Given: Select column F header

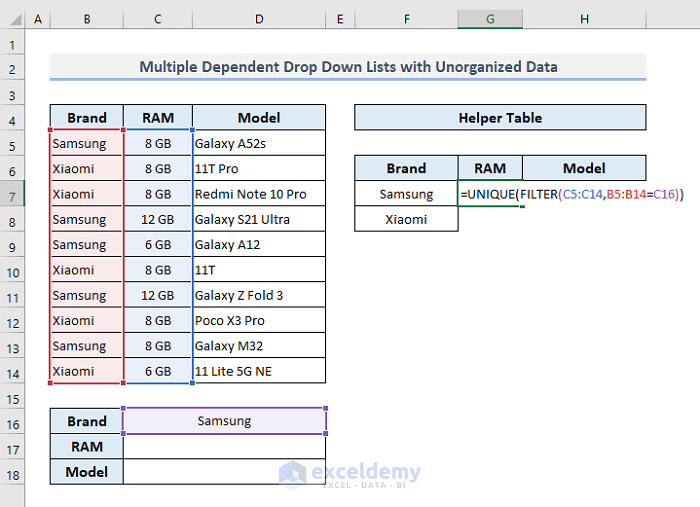Looking at the screenshot, I should coord(406,19).
